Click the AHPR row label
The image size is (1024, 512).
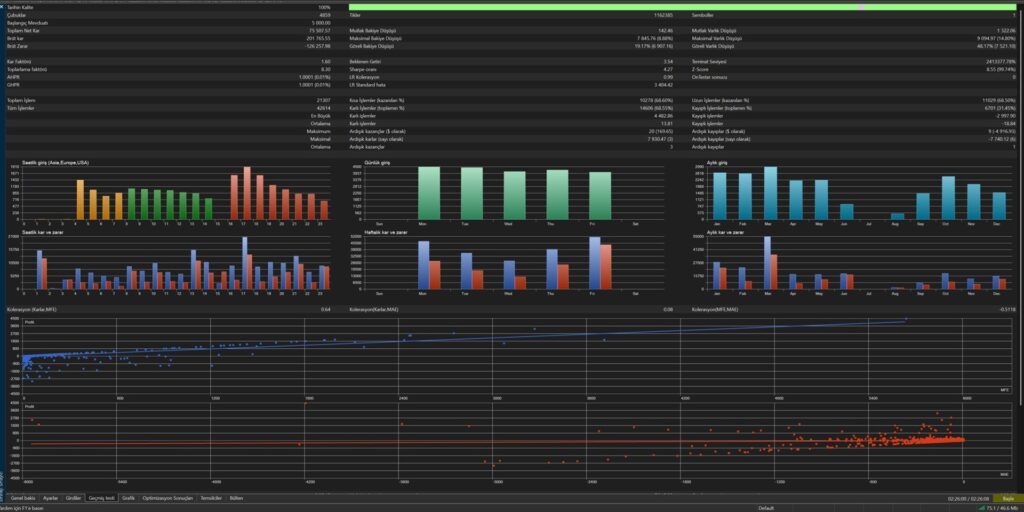click(13, 76)
